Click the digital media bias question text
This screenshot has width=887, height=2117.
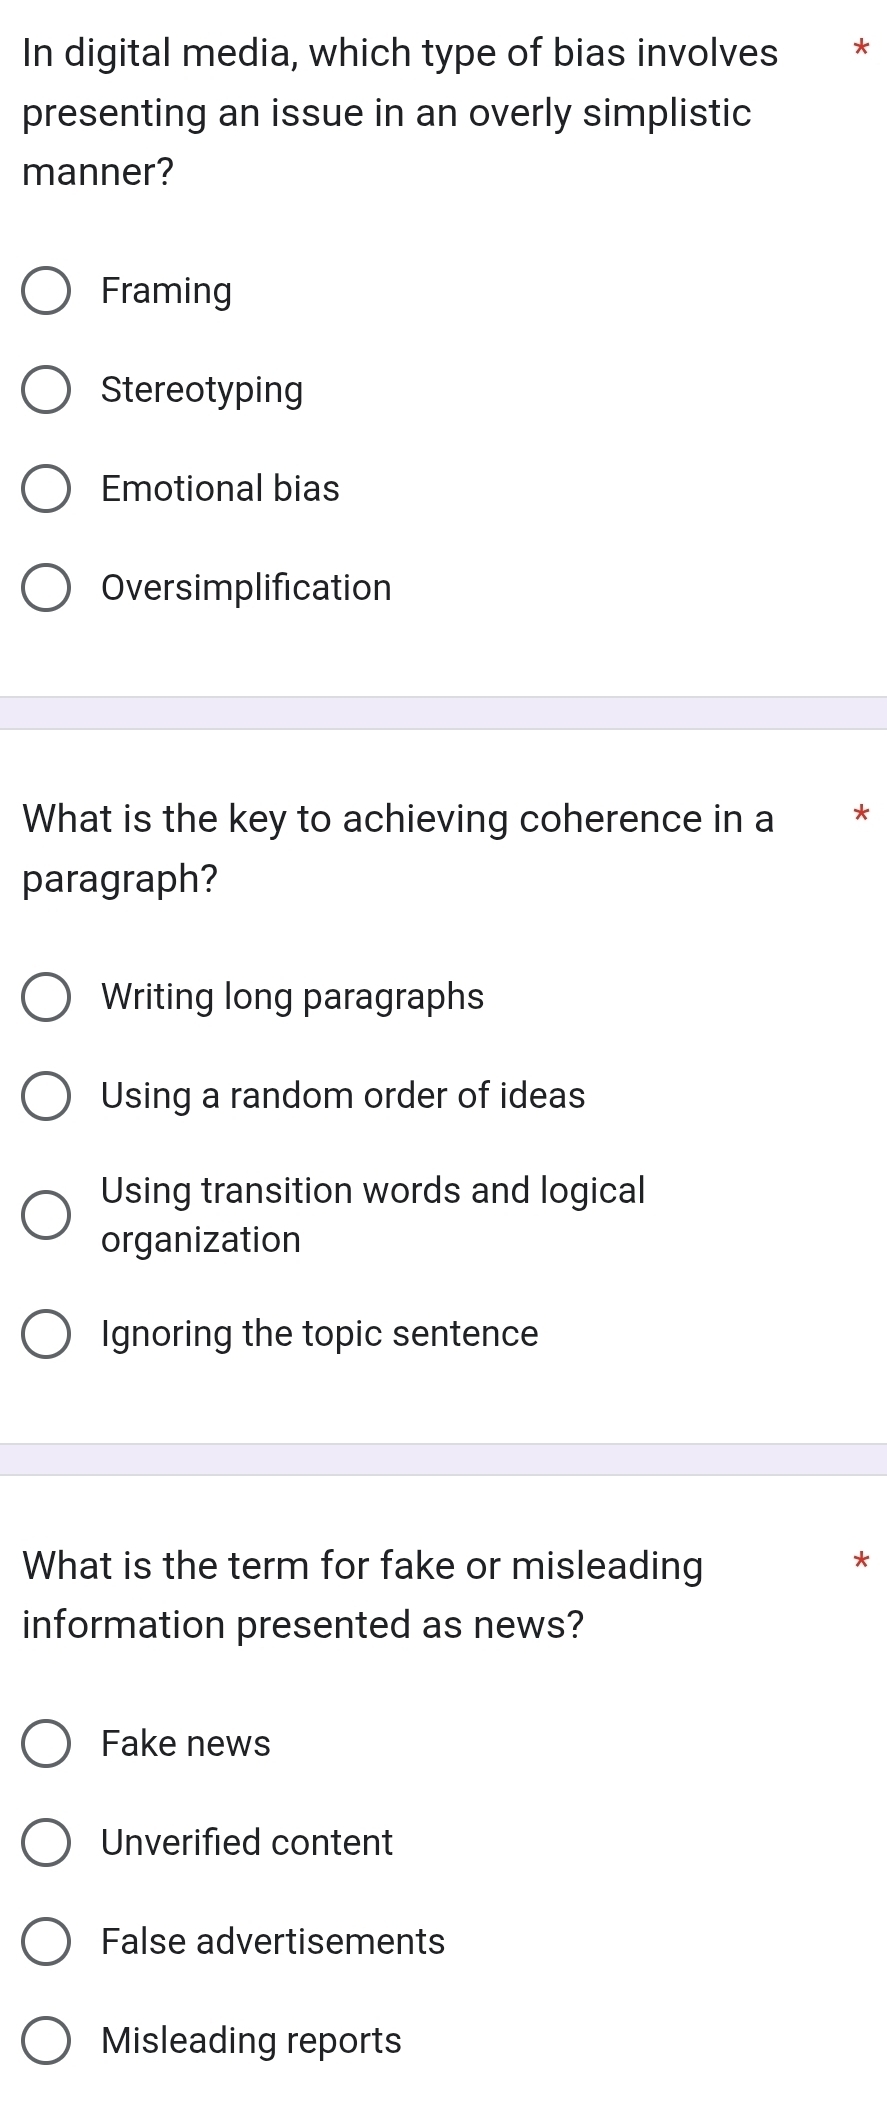400,112
